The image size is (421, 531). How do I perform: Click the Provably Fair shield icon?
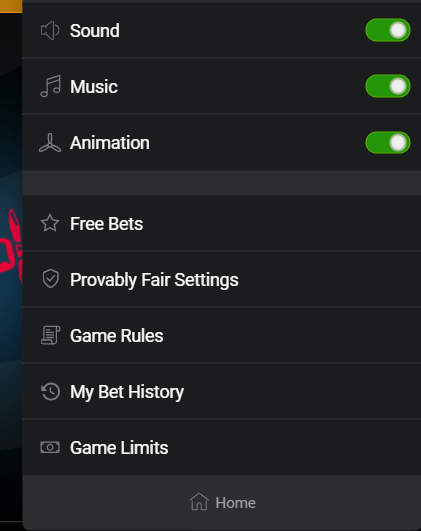coord(50,279)
